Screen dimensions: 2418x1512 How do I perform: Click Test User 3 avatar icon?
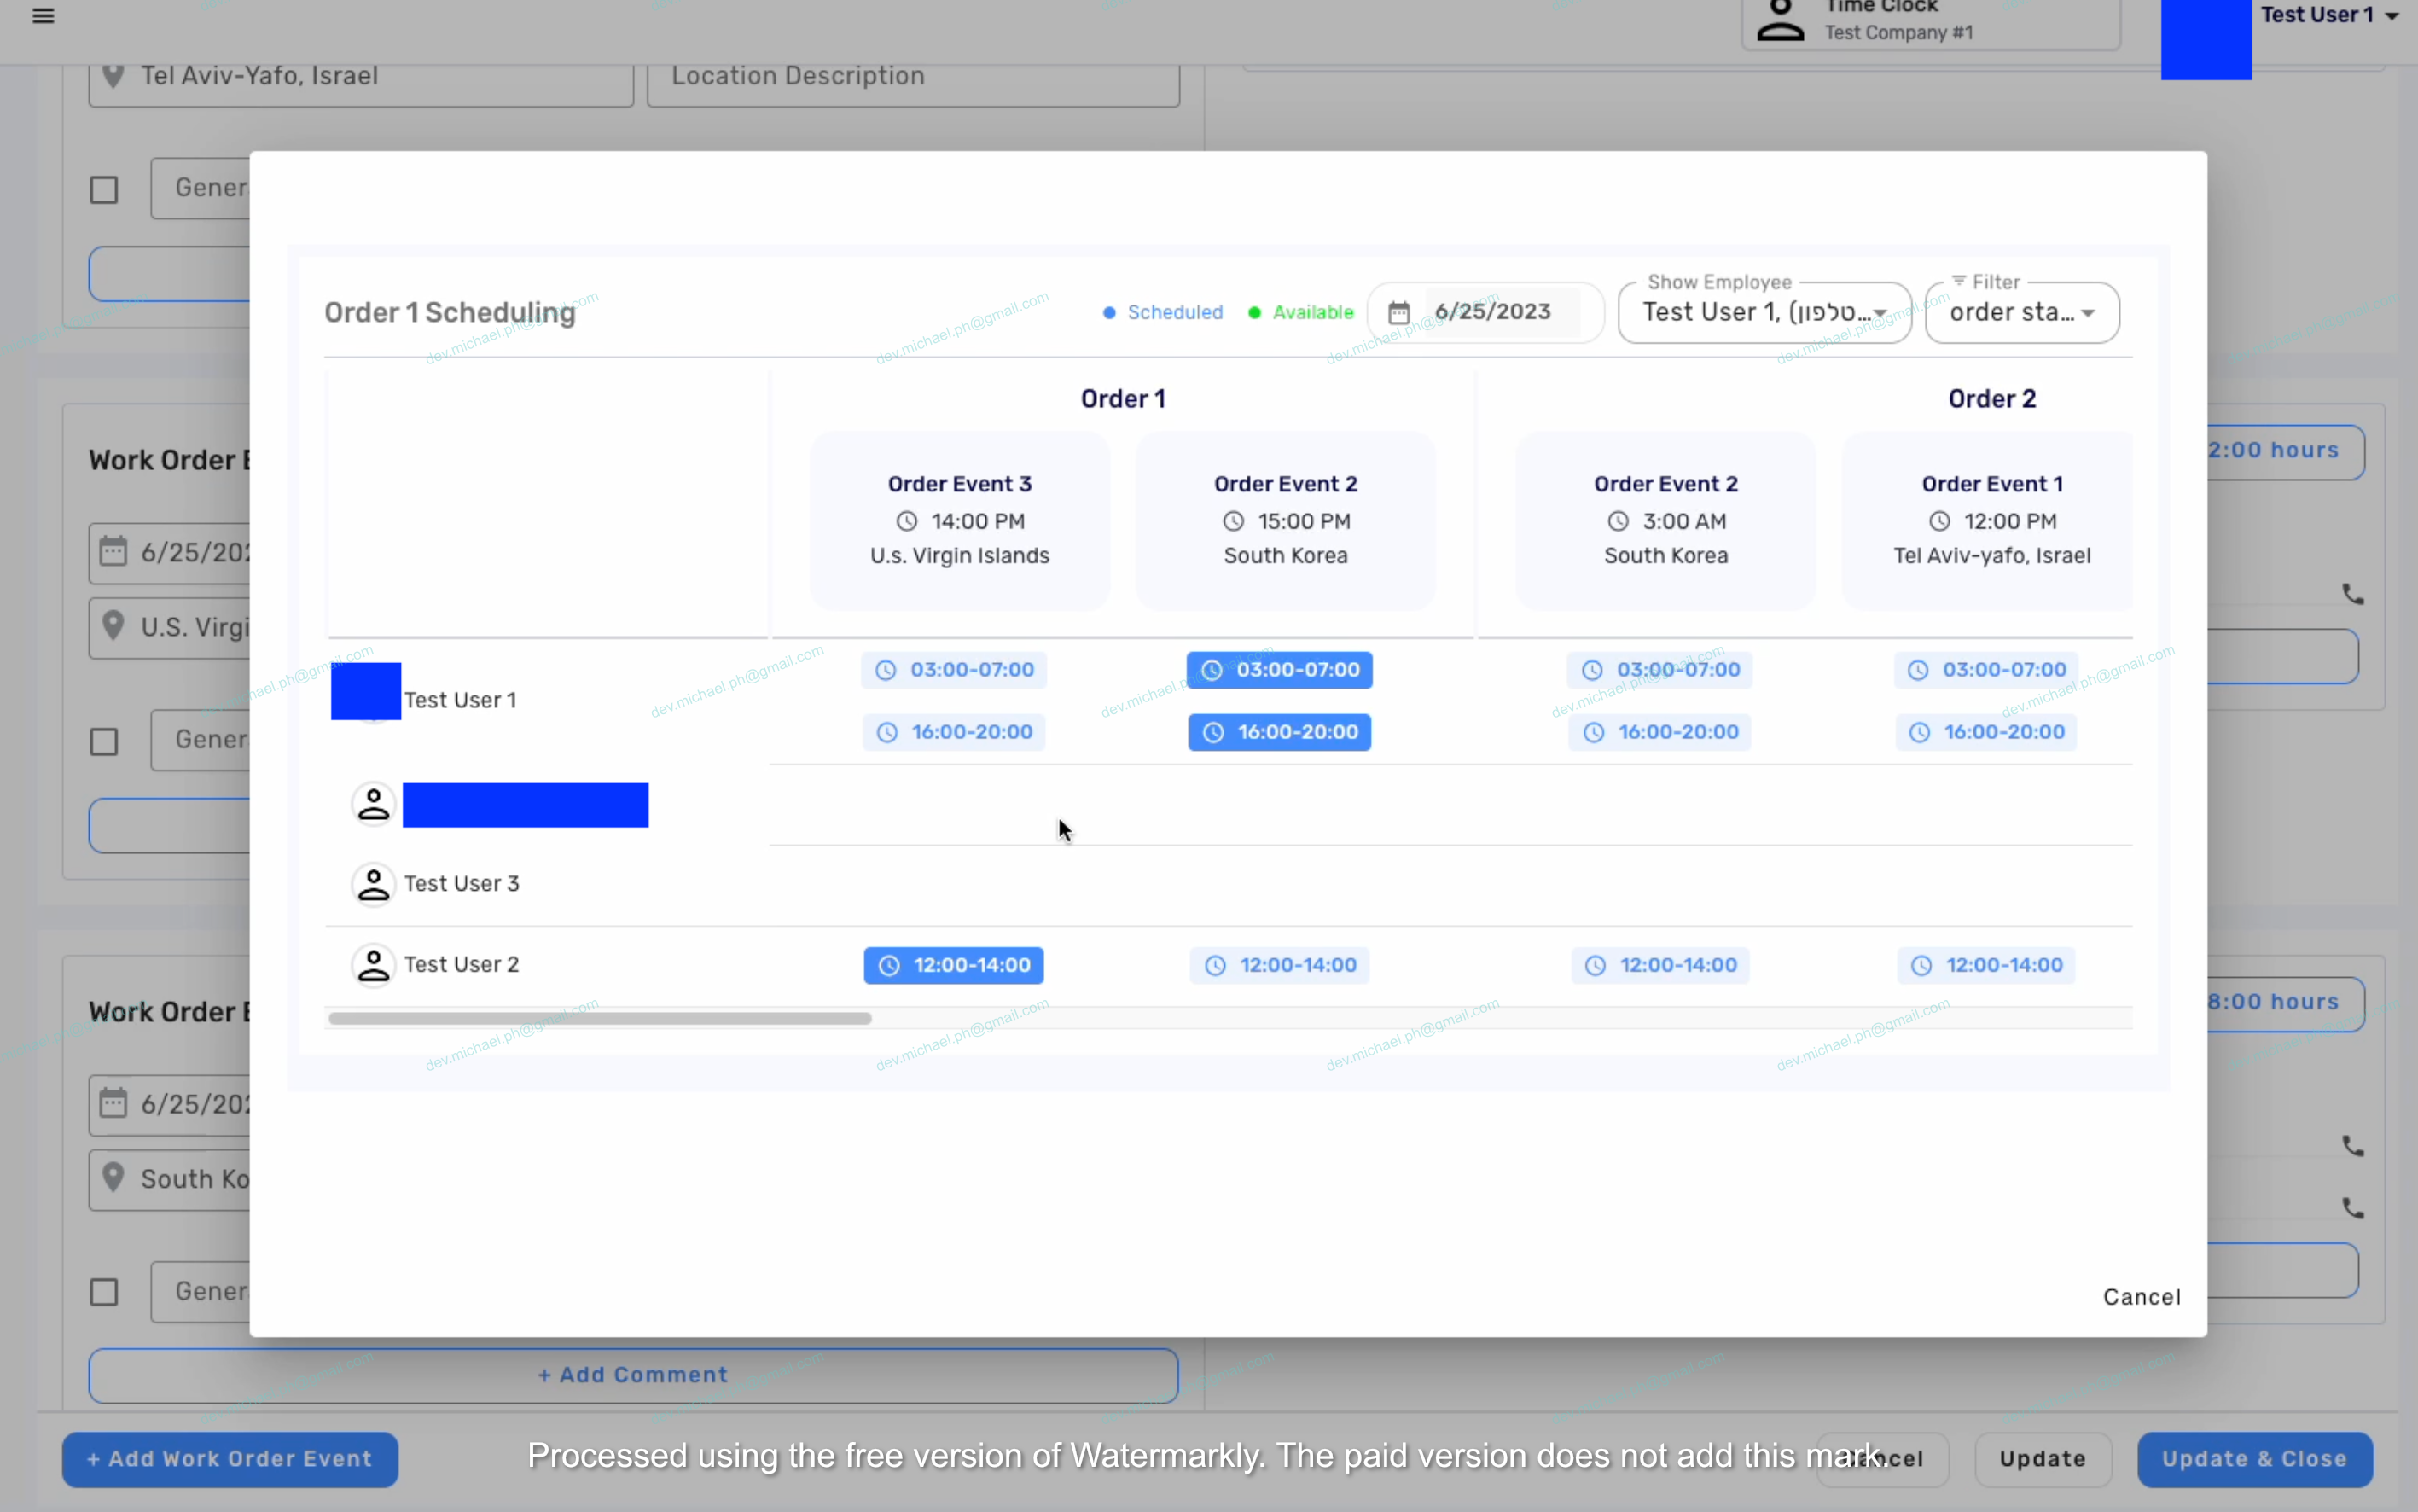pyautogui.click(x=373, y=884)
